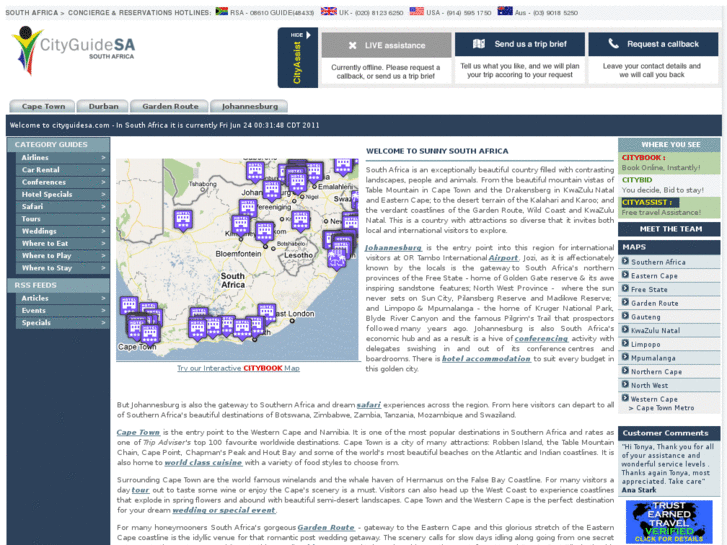Open Articles RSS feed
The width and height of the screenshot is (727, 545).
tap(63, 298)
